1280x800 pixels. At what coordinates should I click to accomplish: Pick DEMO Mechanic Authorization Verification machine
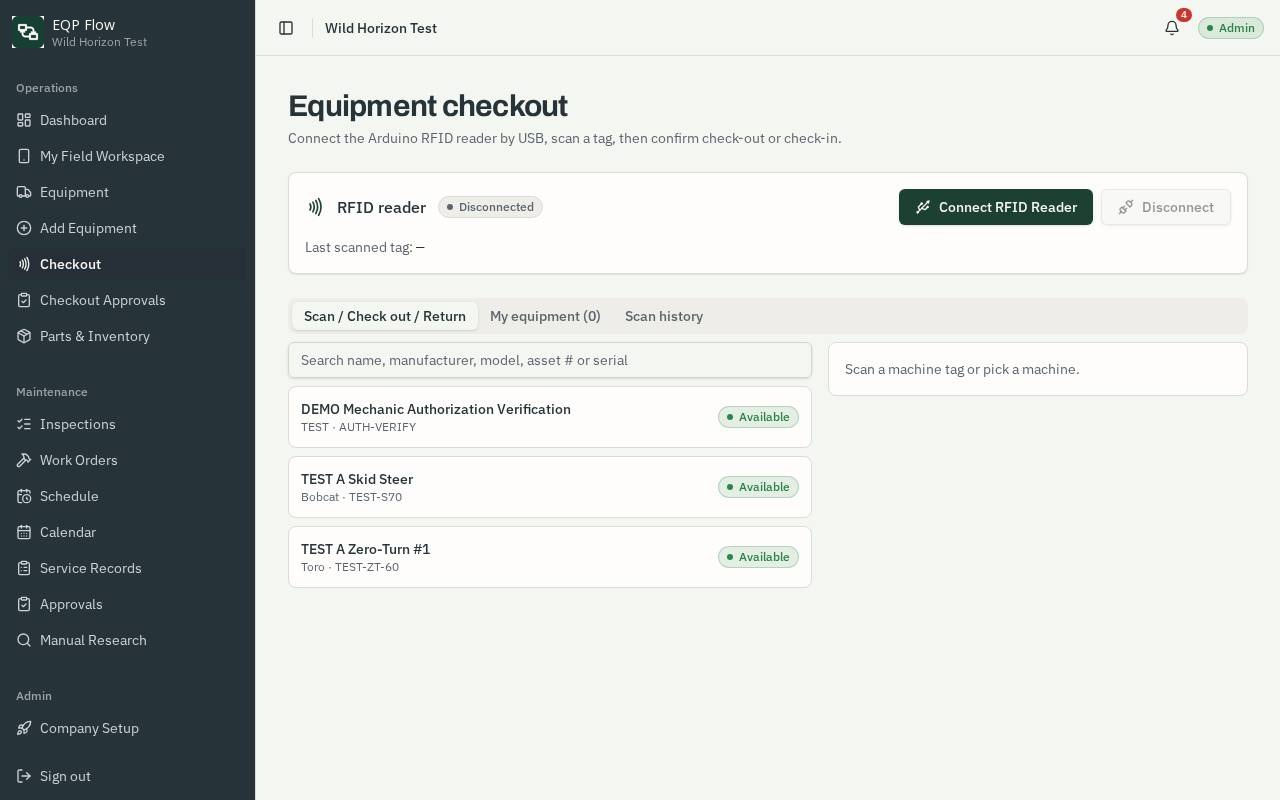click(550, 417)
